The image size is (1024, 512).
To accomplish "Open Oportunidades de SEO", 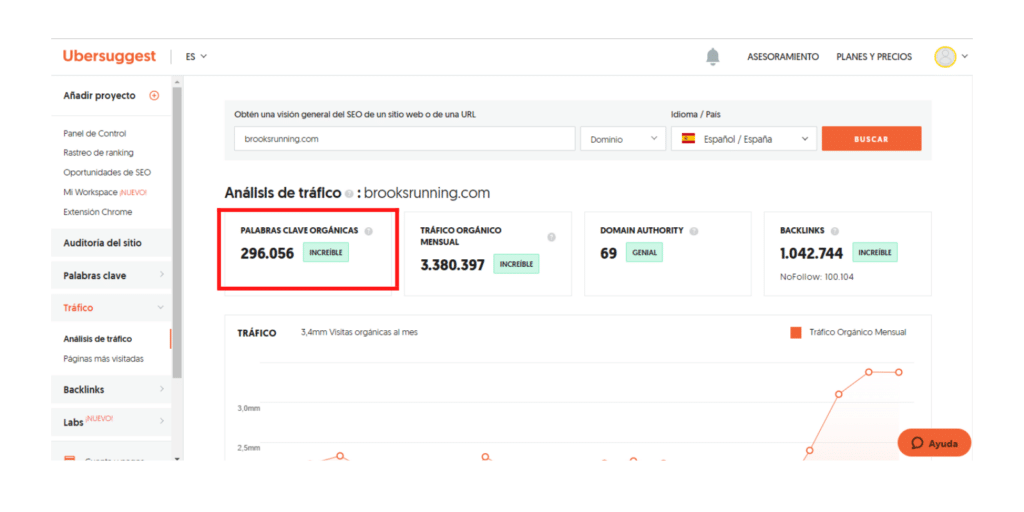I will [107, 172].
